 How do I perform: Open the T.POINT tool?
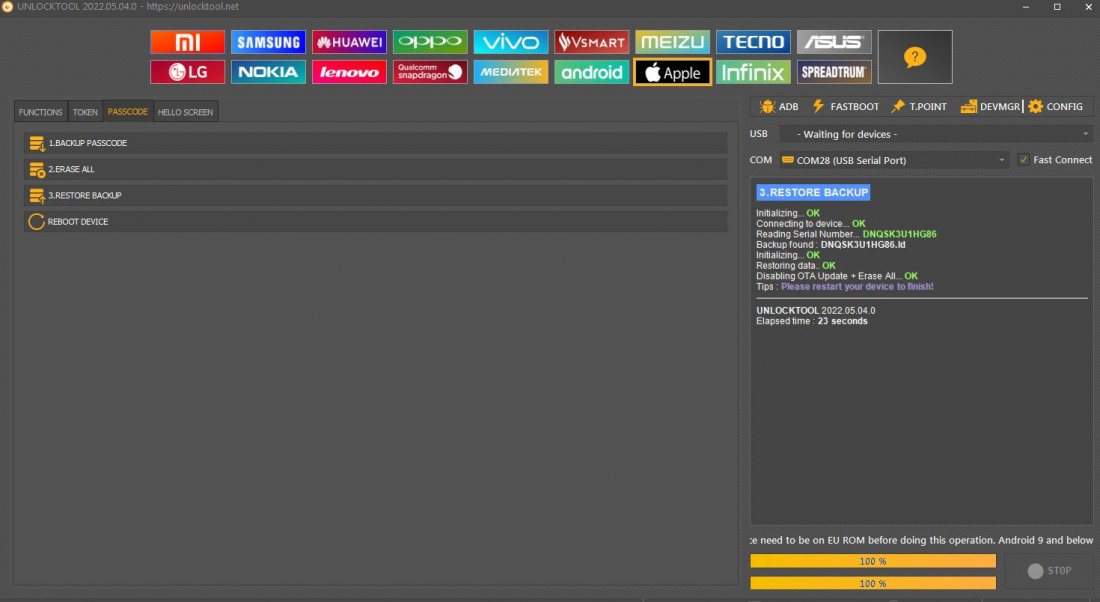[919, 107]
